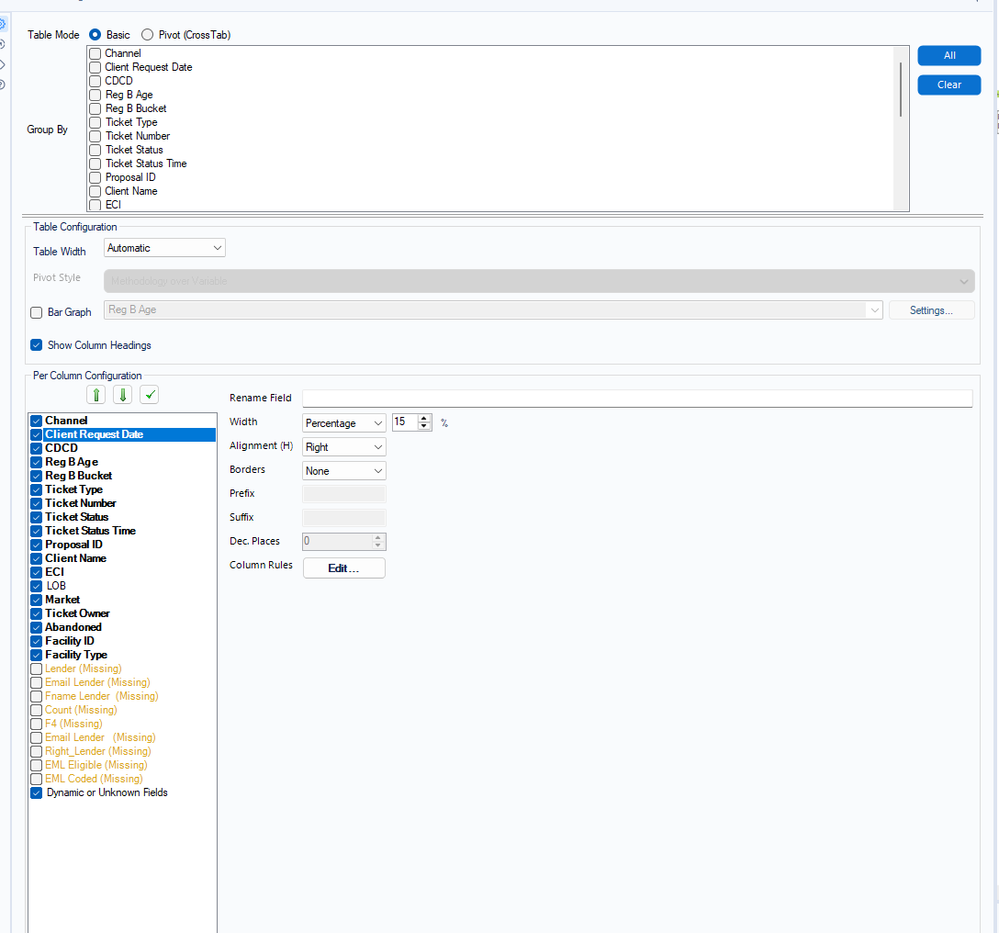Check Channel in the Group By list
Screen dimensions: 999x933
pyautogui.click(x=95, y=54)
